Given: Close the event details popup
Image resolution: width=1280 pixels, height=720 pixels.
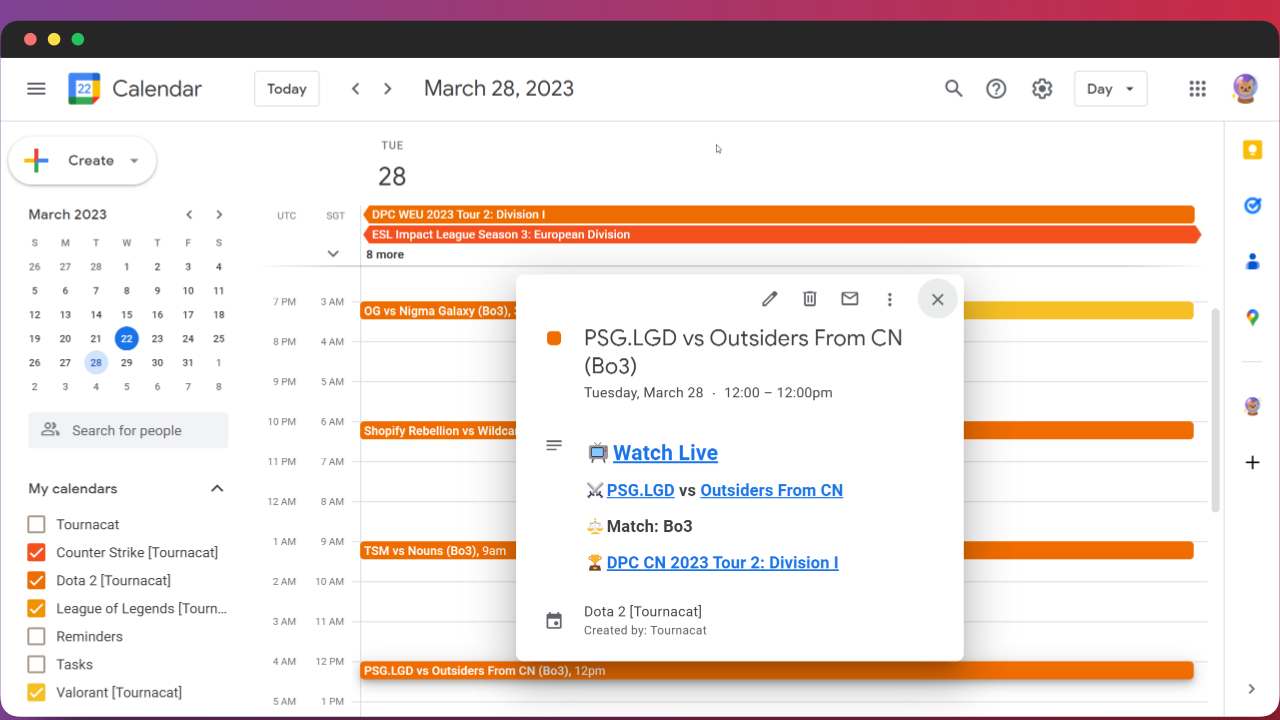Looking at the screenshot, I should pyautogui.click(x=937, y=298).
